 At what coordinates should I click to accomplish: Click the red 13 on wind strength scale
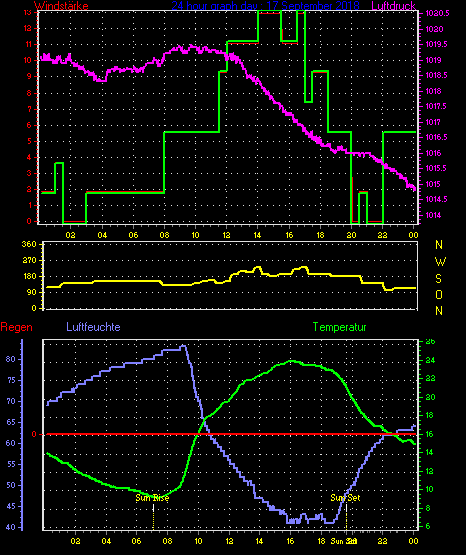pos(28,12)
